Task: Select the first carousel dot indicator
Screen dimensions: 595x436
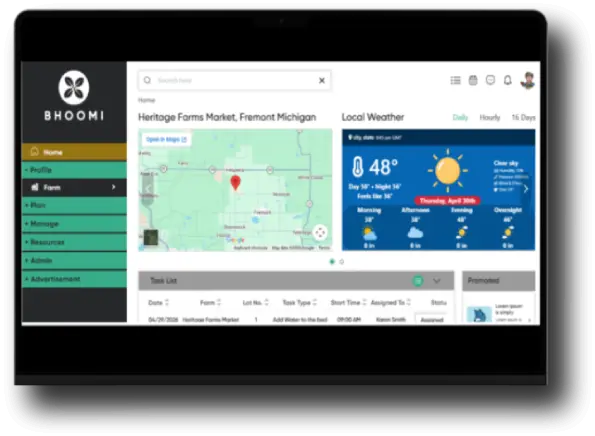Action: [x=332, y=262]
